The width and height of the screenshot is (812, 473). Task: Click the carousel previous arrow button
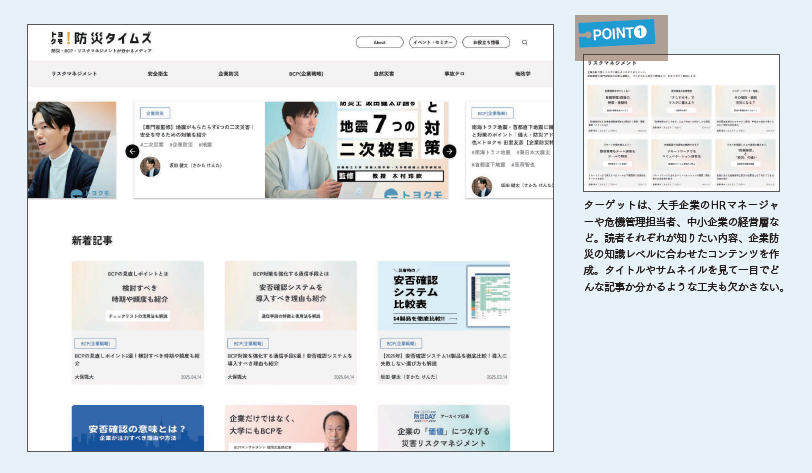coord(132,151)
